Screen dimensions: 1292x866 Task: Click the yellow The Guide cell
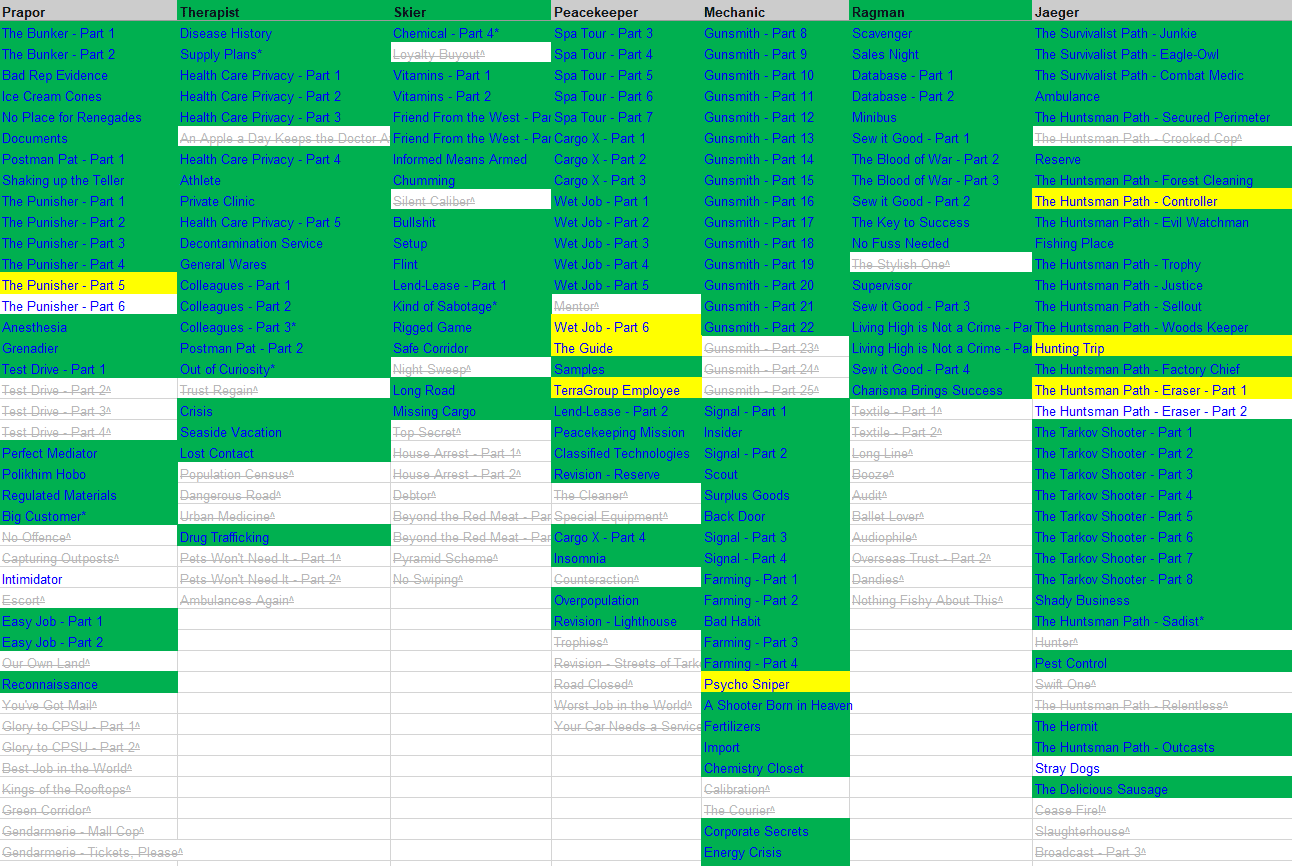pos(627,348)
